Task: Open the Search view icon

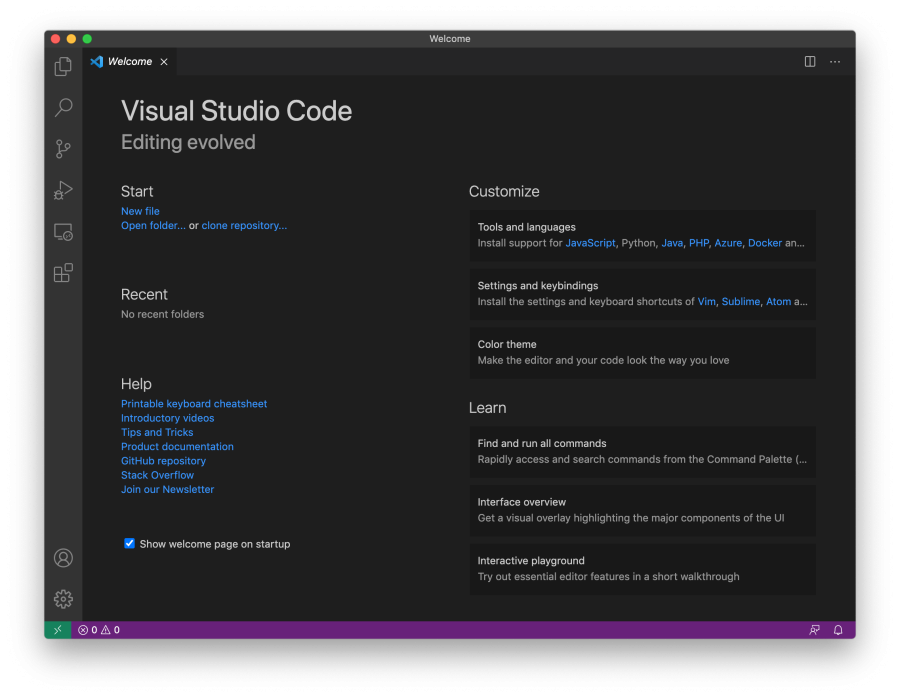Action: [x=63, y=107]
